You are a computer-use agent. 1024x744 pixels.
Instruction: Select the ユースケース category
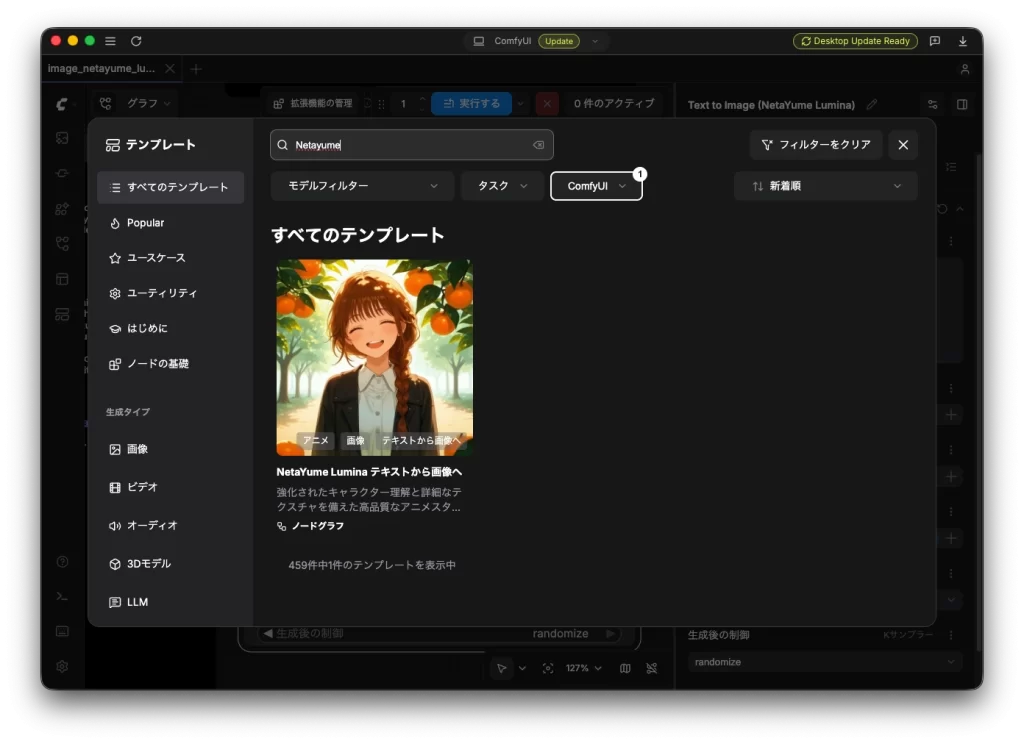coord(170,258)
